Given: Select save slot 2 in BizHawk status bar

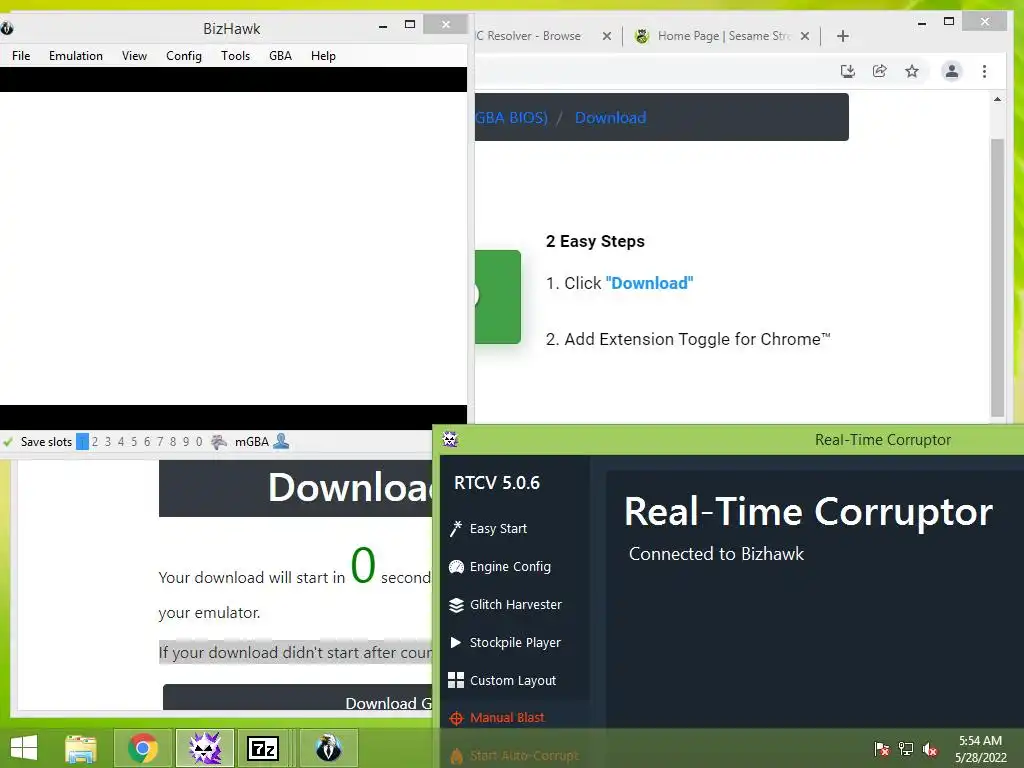Looking at the screenshot, I should tap(95, 441).
